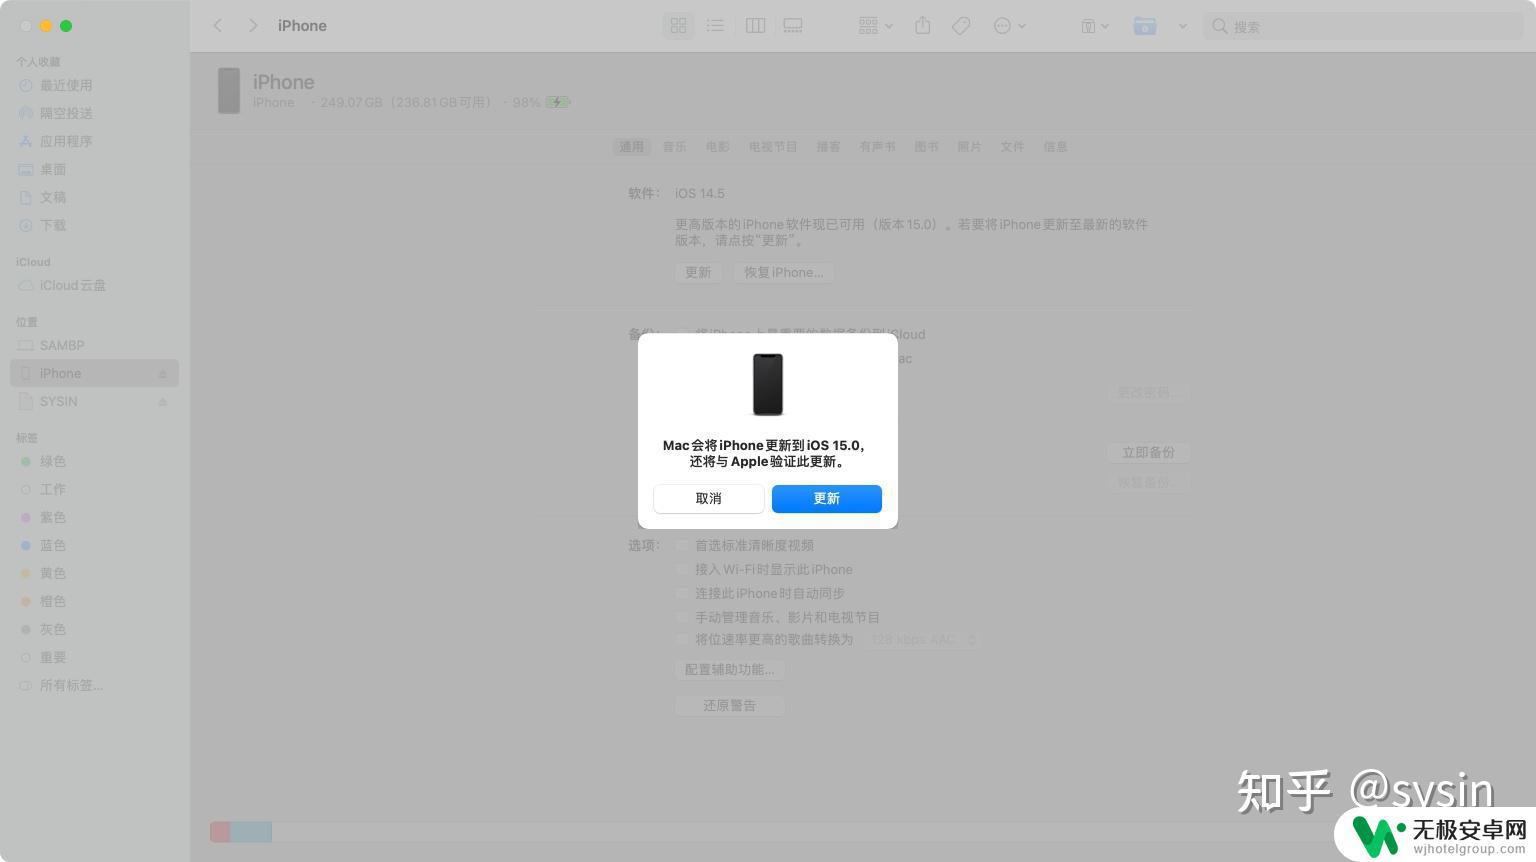The image size is (1536, 862).
Task: Switch to the 音乐 tab
Action: pyautogui.click(x=674, y=146)
